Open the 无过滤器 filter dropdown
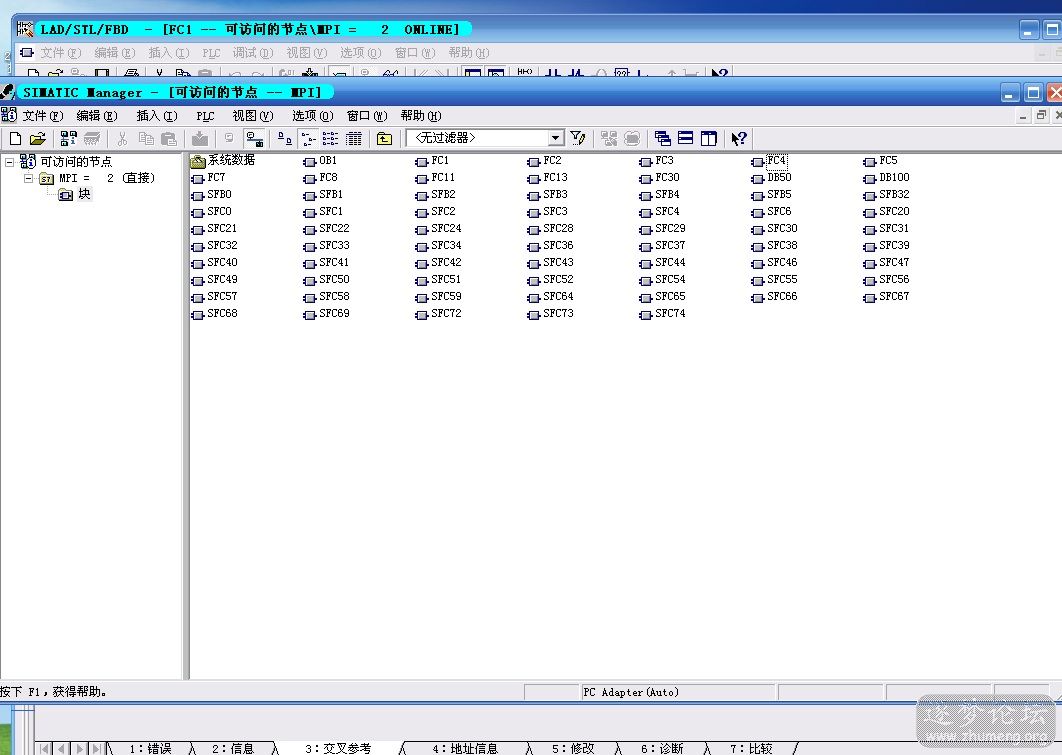 click(556, 138)
